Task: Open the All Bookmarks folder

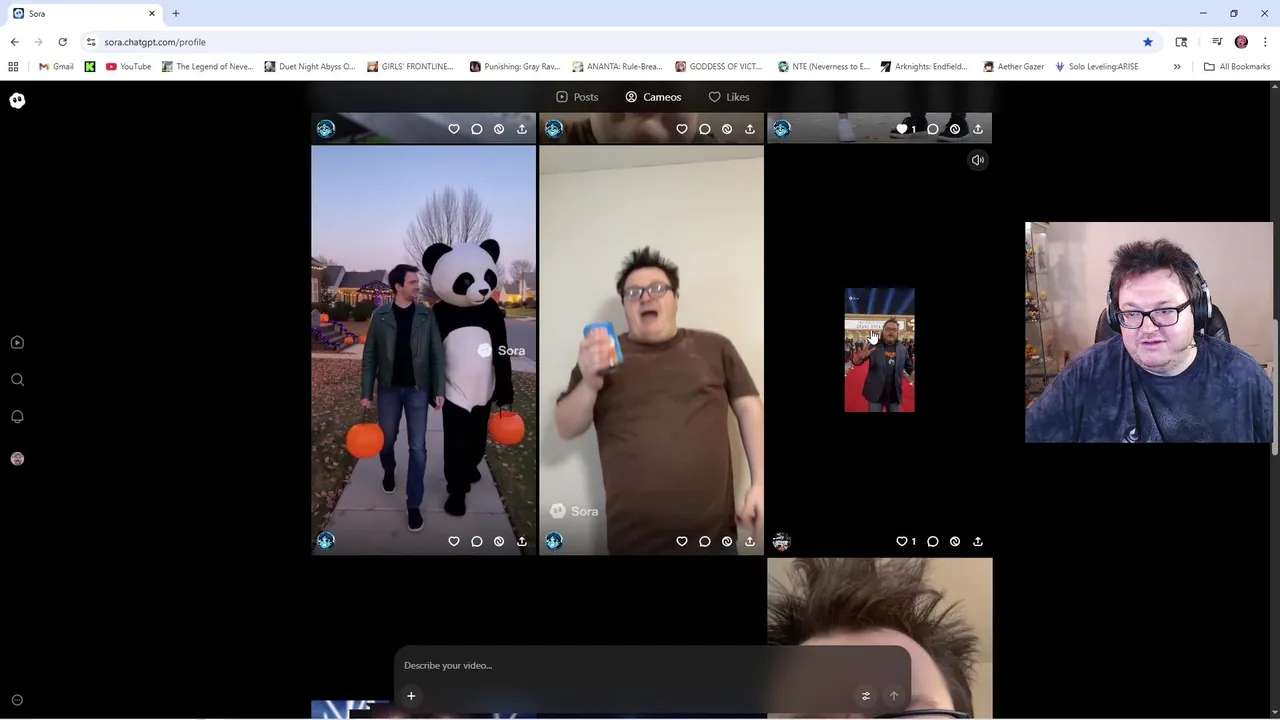Action: (x=1236, y=67)
